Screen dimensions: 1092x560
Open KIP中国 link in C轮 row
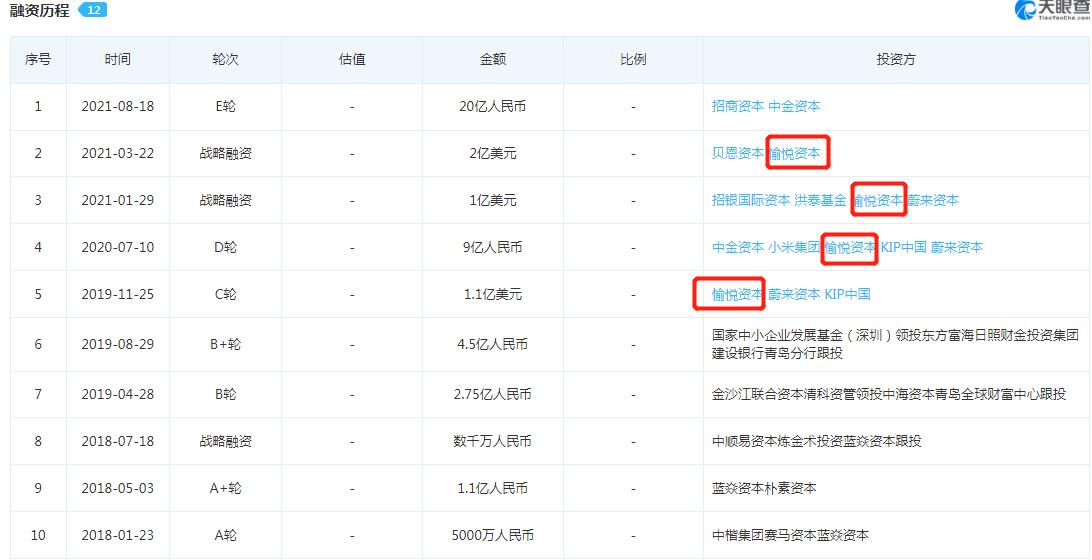tap(848, 295)
